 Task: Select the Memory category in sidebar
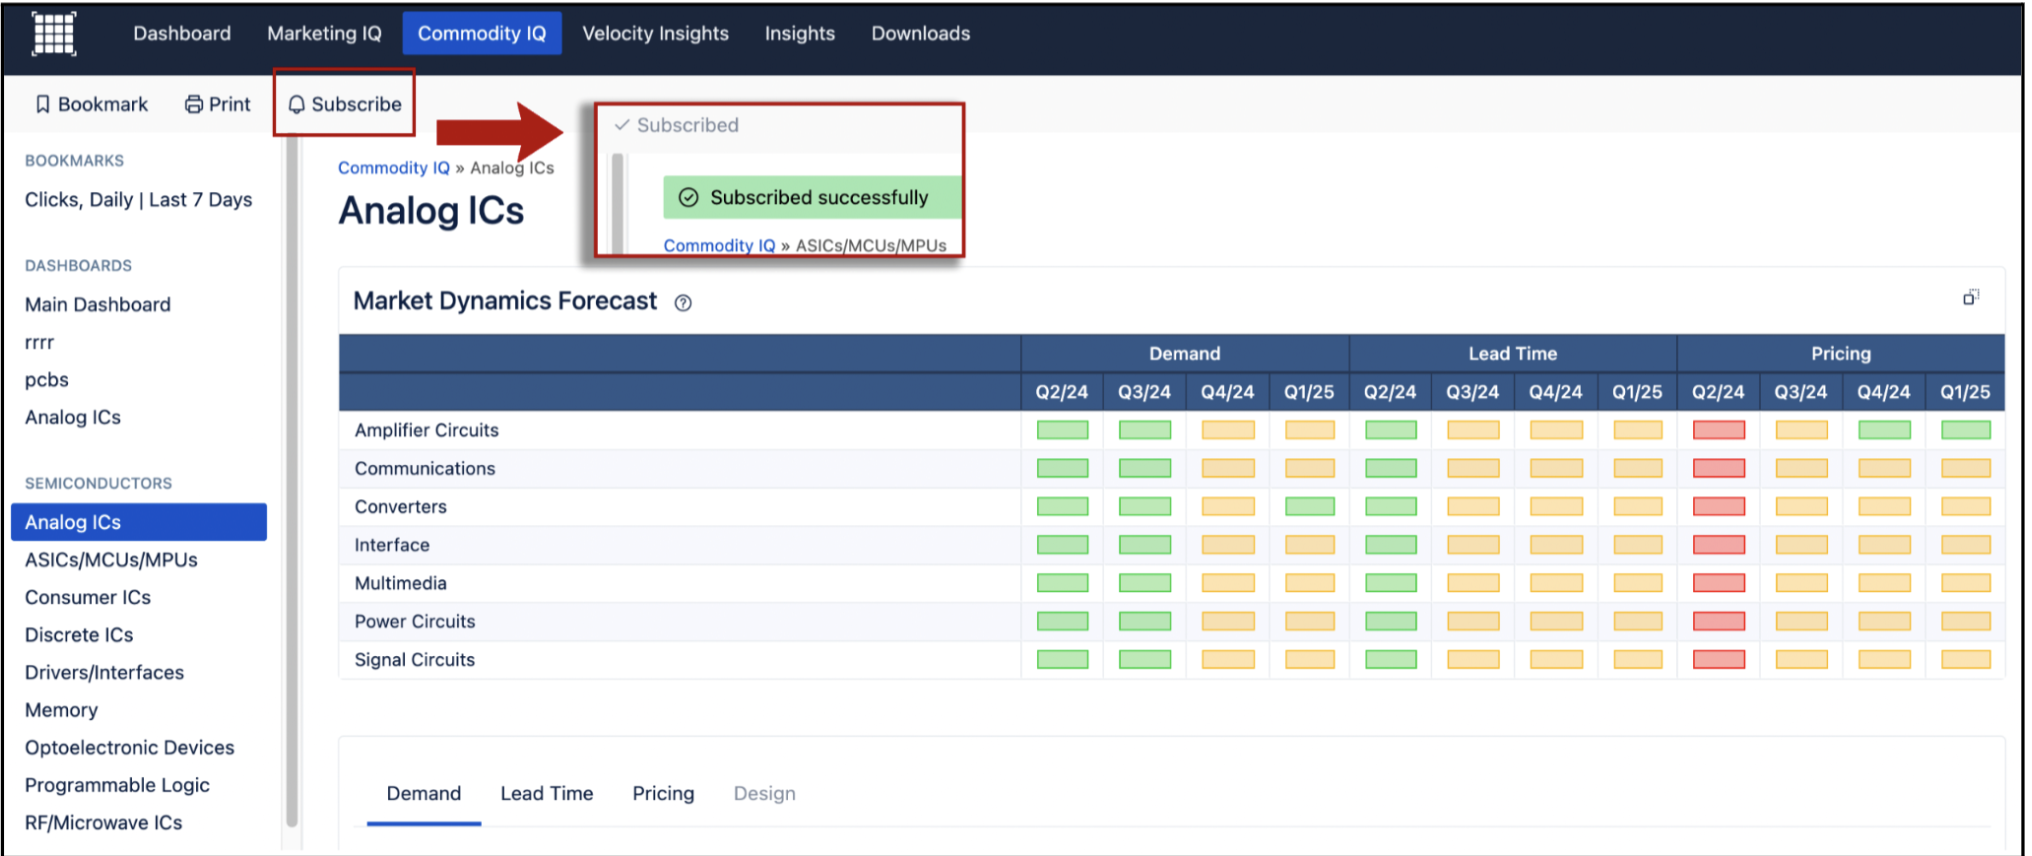tap(61, 710)
